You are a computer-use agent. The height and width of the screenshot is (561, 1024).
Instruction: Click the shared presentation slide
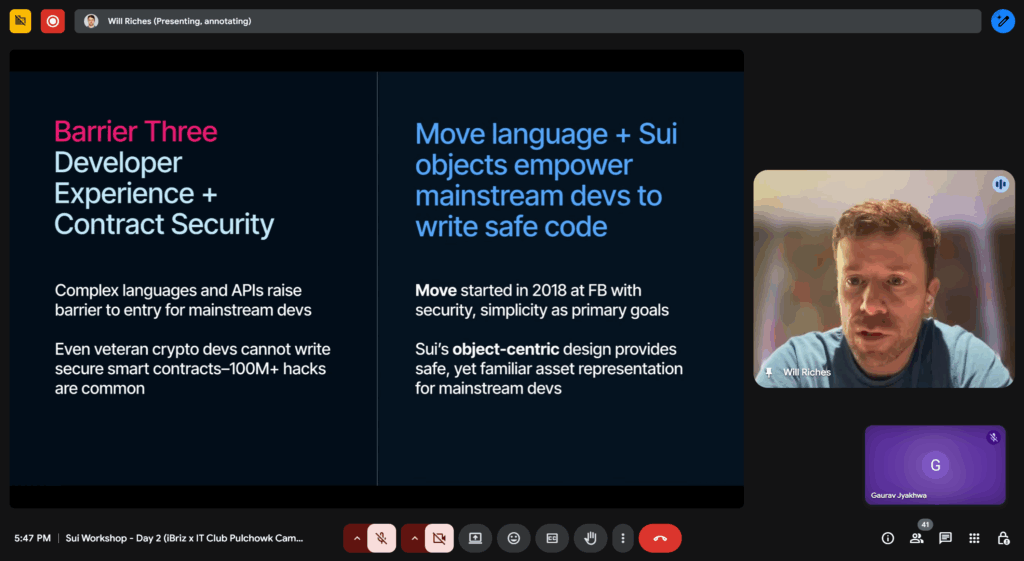click(377, 279)
